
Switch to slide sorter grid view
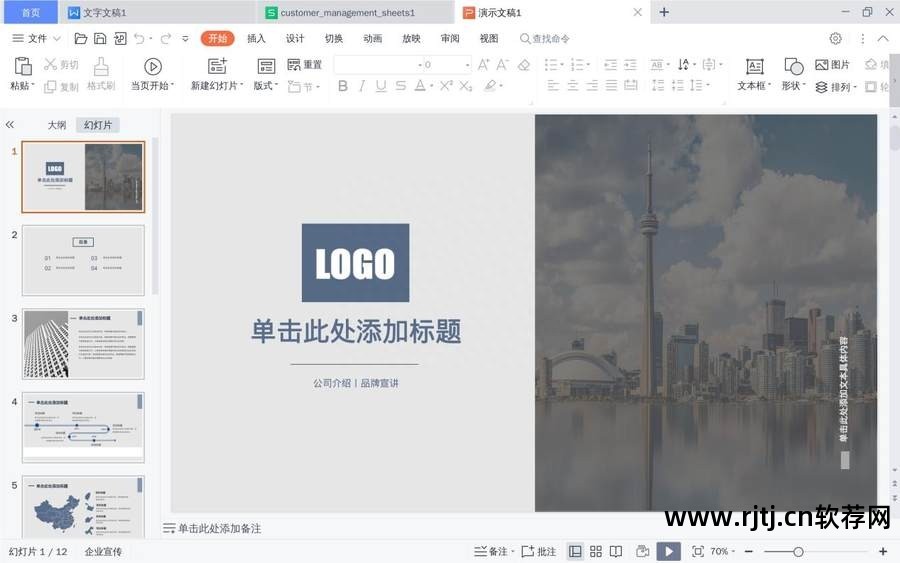(596, 551)
